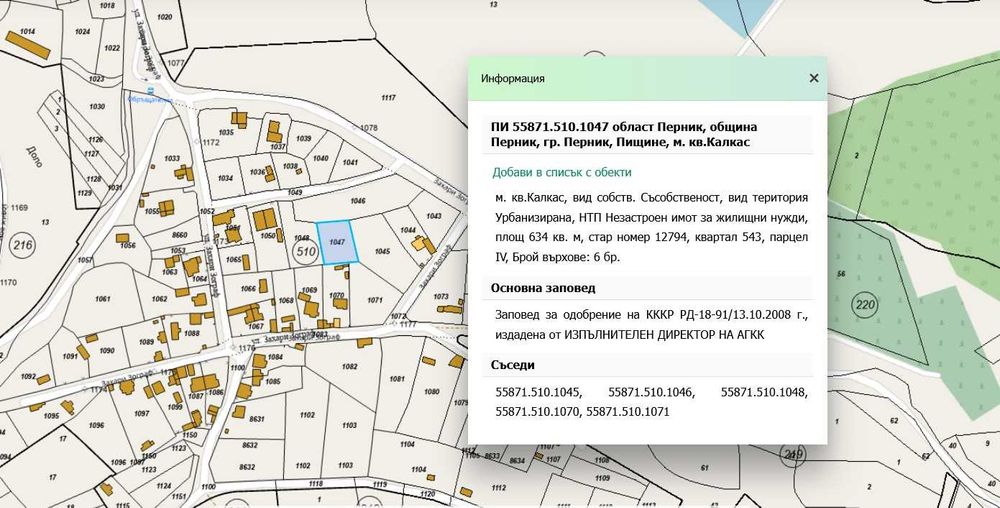The image size is (1000, 508).
Task: Click the 'Основна заповед' section heading
Action: pos(543,288)
